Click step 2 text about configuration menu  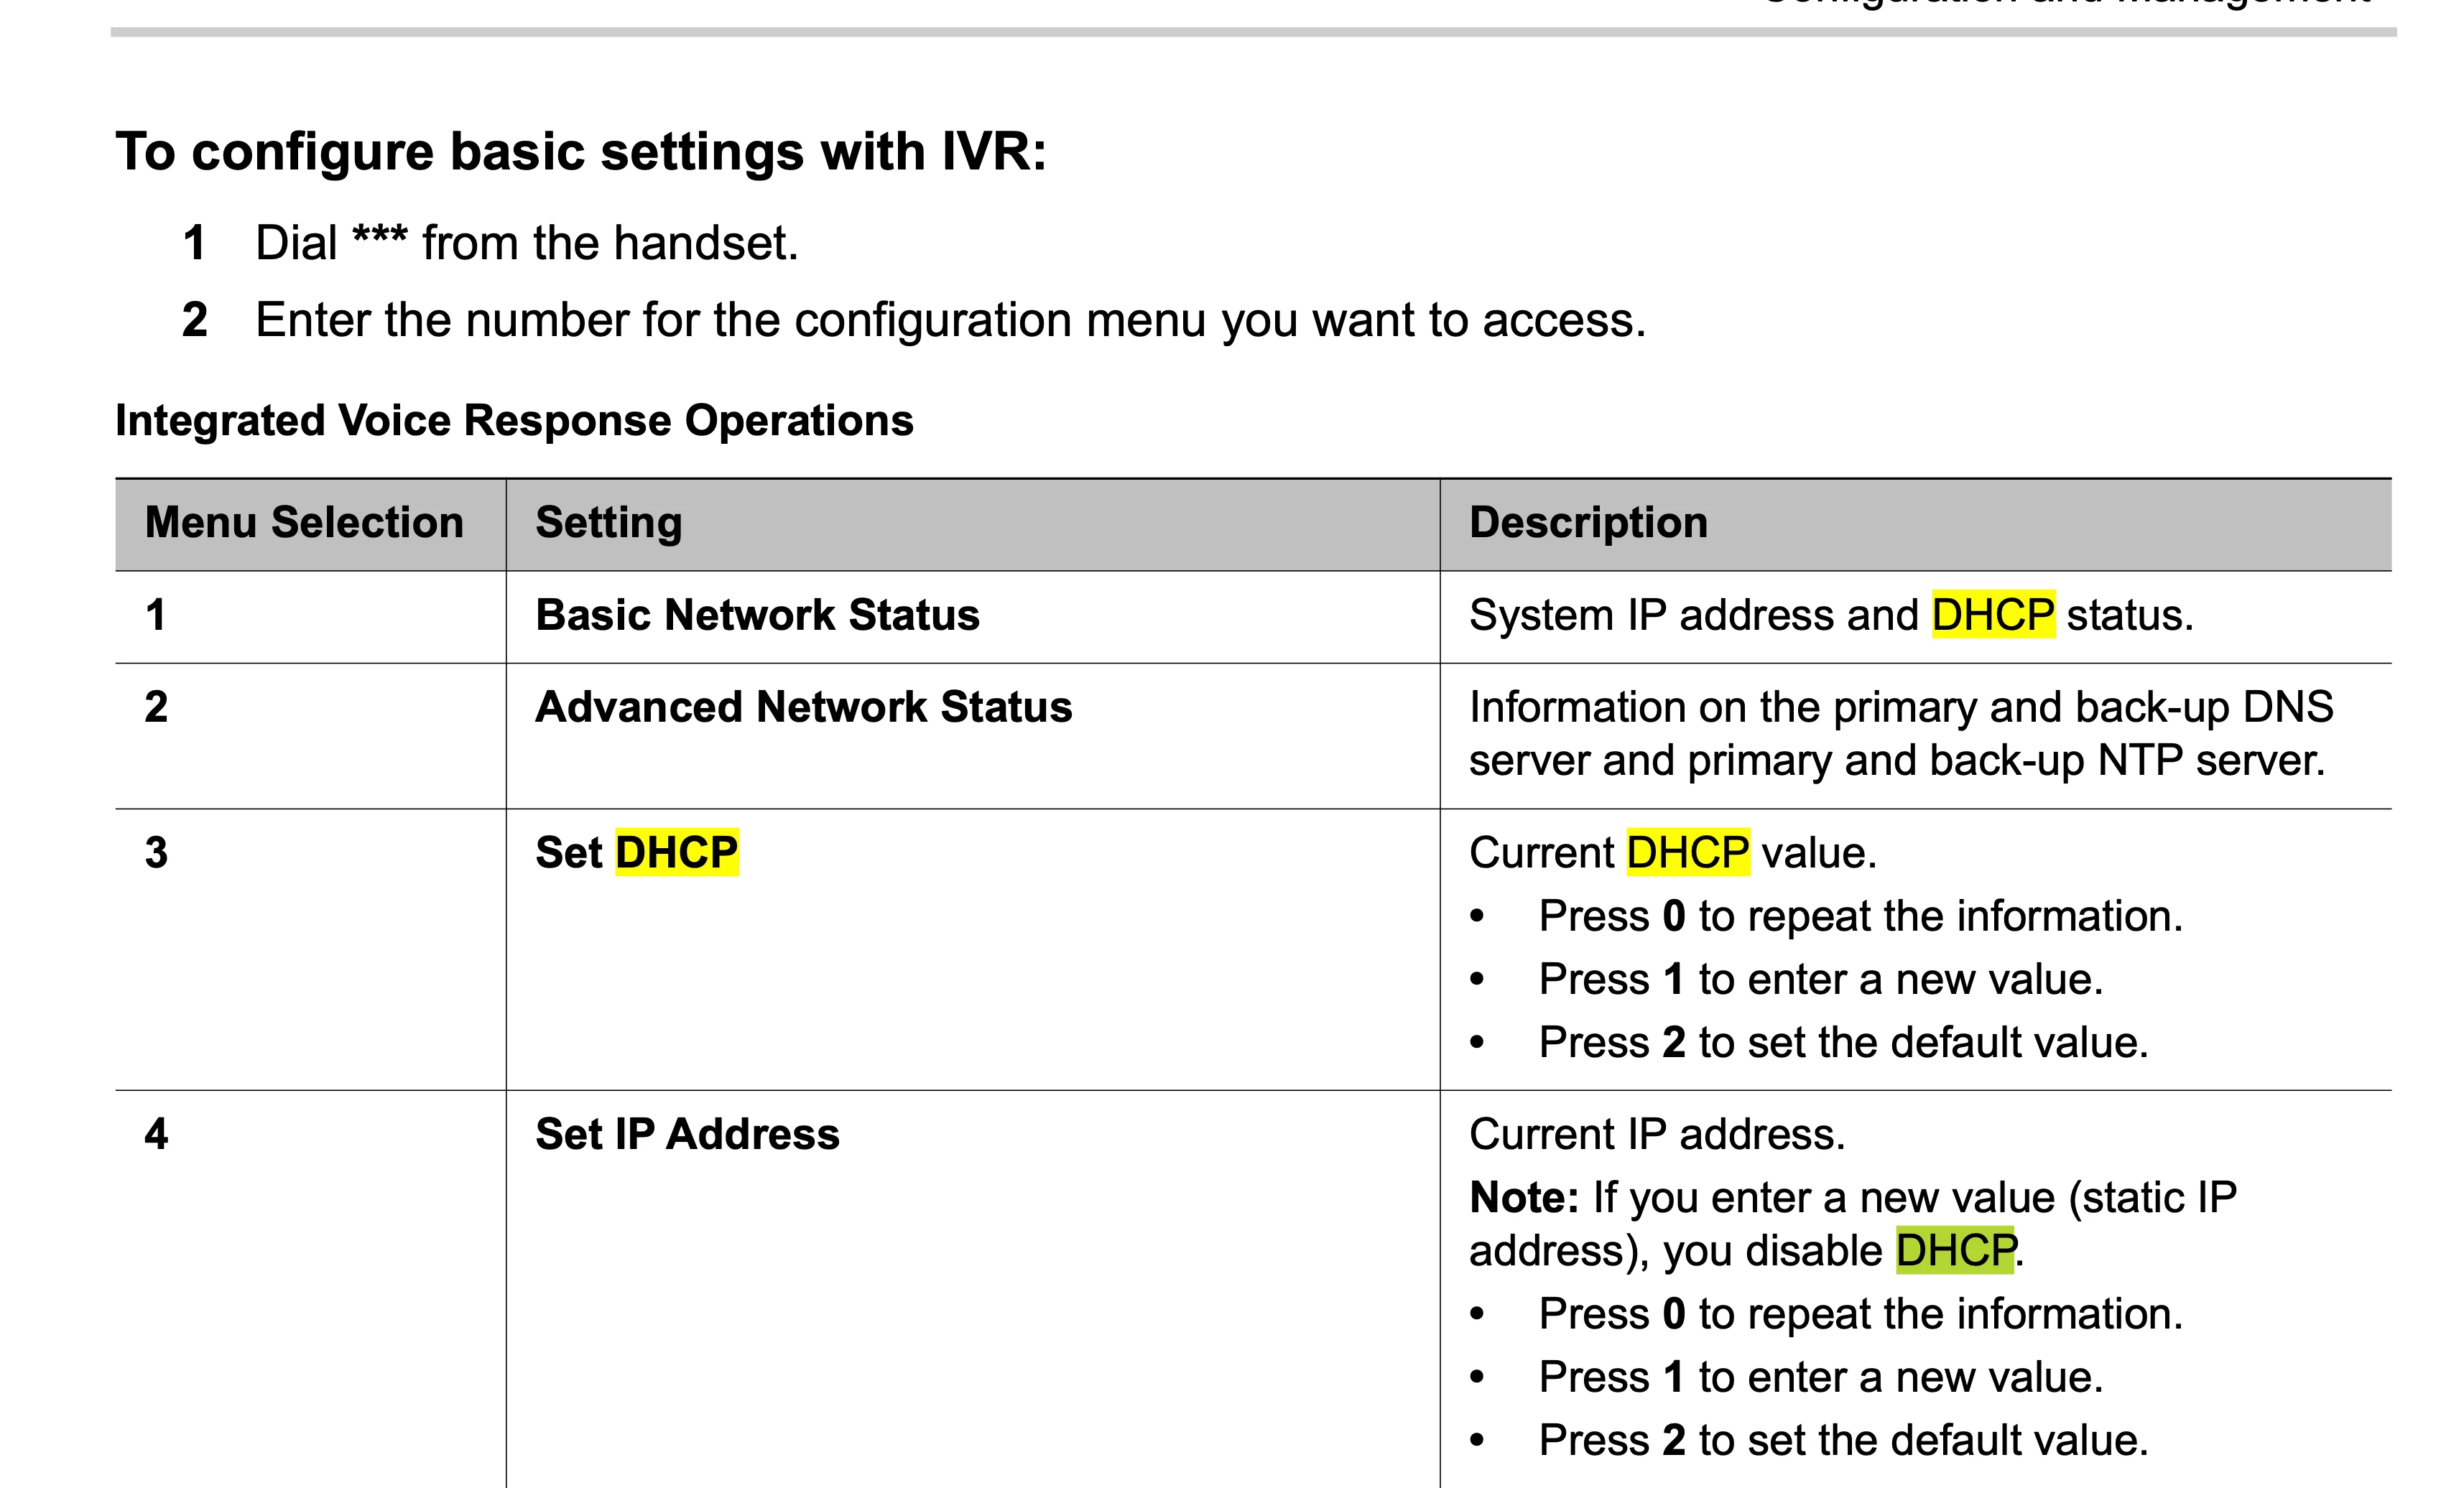[950, 320]
